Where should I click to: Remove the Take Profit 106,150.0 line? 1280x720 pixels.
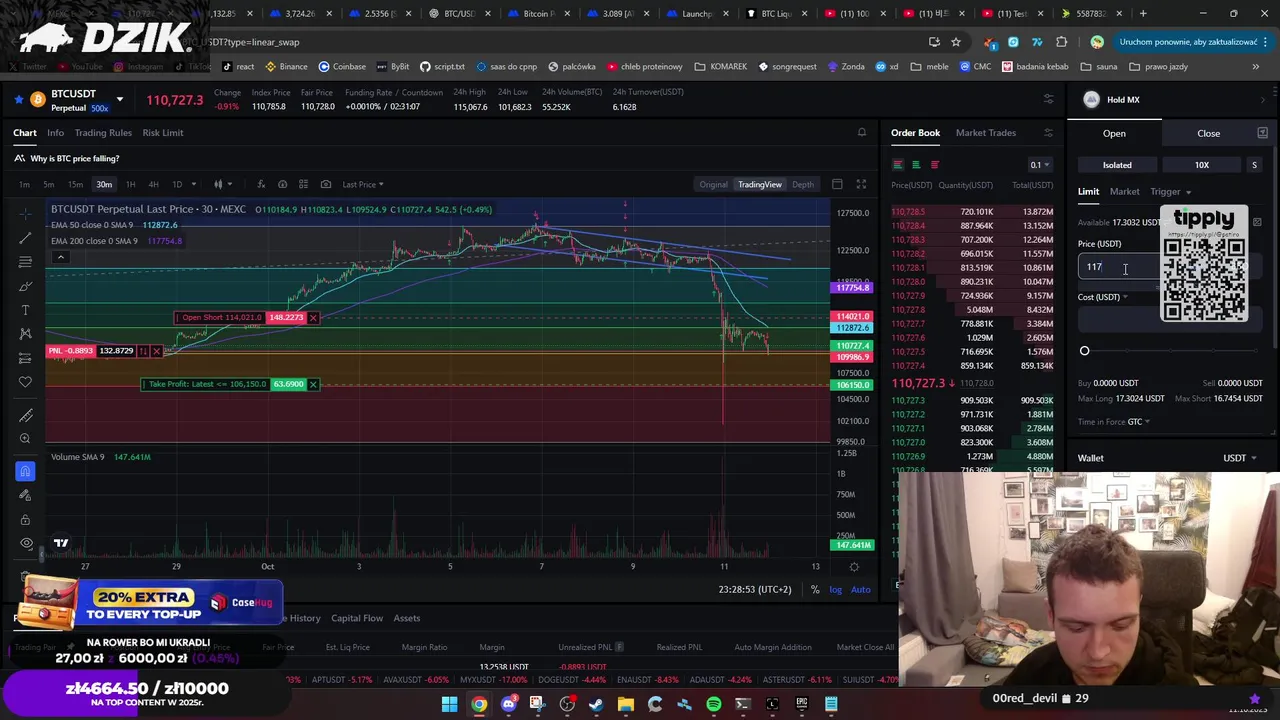point(313,384)
